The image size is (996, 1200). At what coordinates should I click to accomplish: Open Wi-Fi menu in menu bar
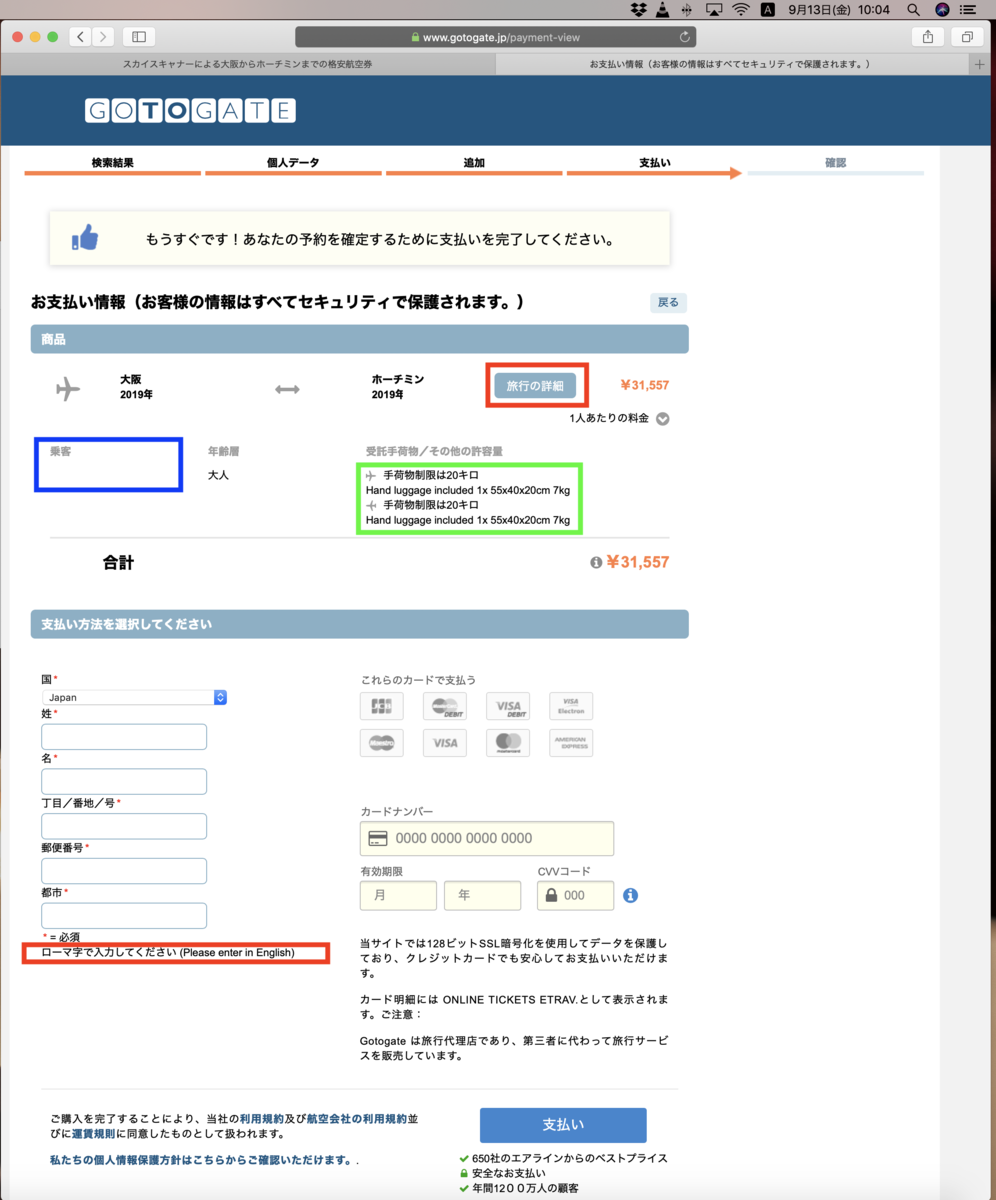(741, 10)
